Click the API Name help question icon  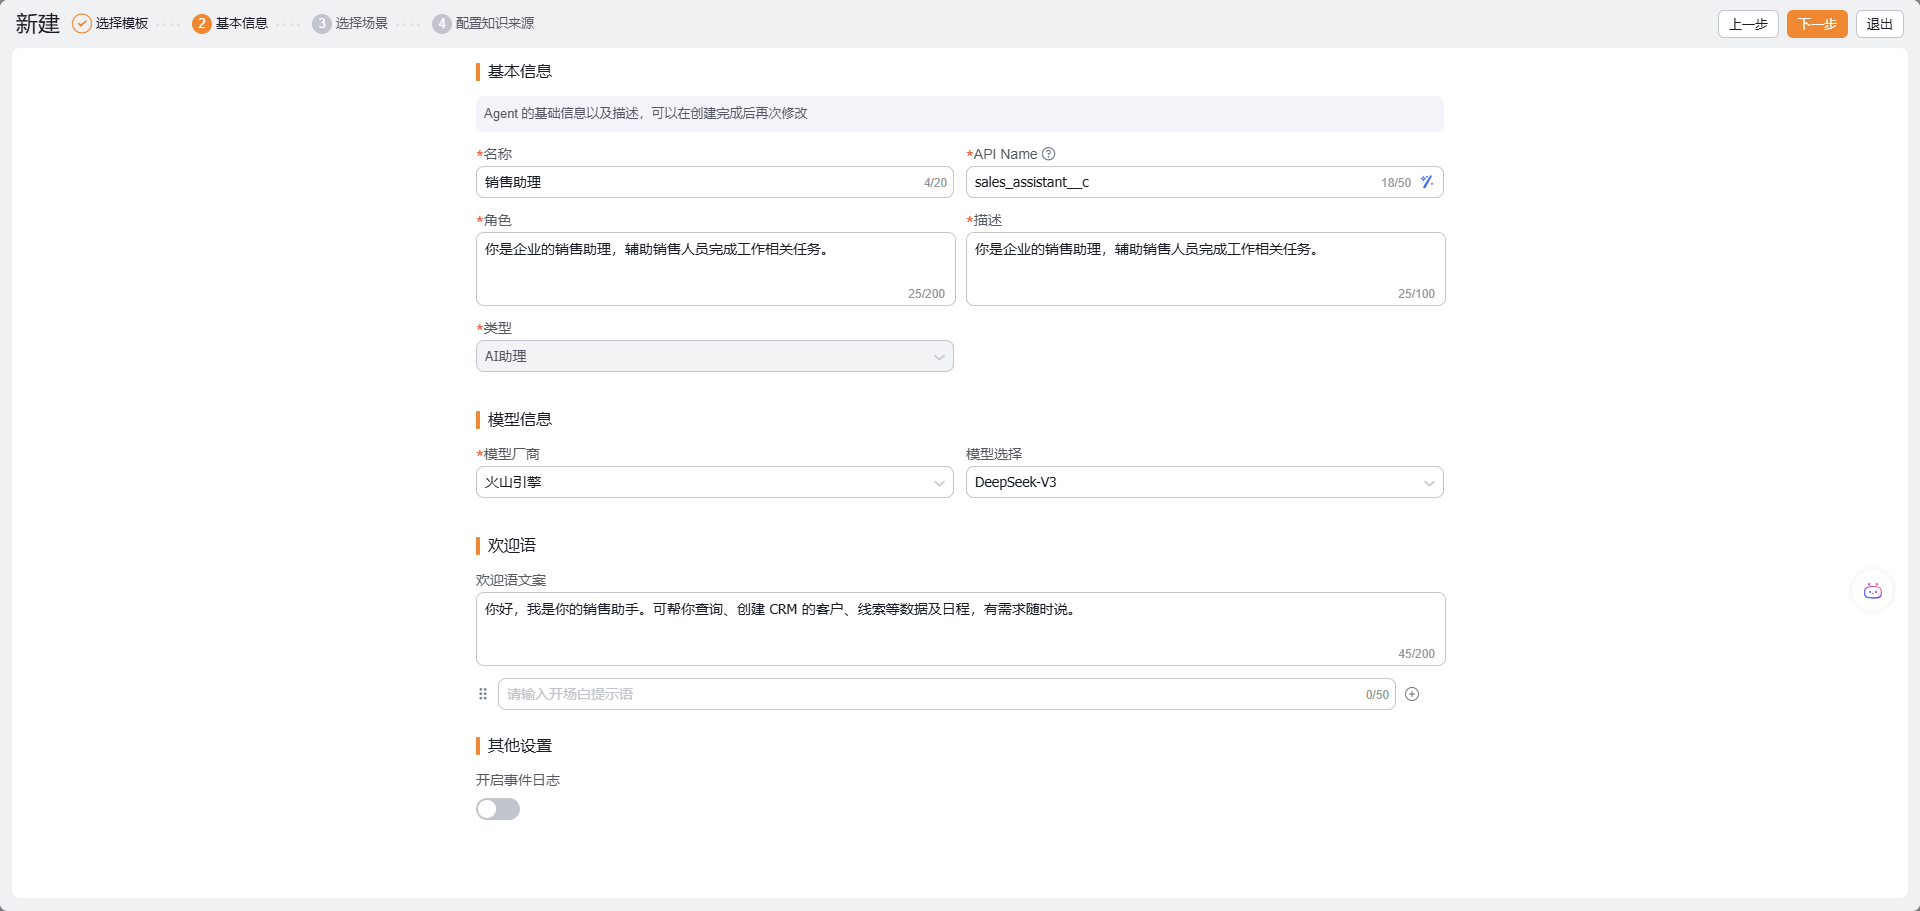pos(1048,154)
